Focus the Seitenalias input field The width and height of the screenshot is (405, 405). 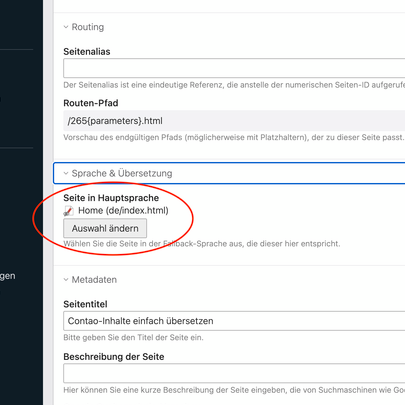pyautogui.click(x=234, y=68)
